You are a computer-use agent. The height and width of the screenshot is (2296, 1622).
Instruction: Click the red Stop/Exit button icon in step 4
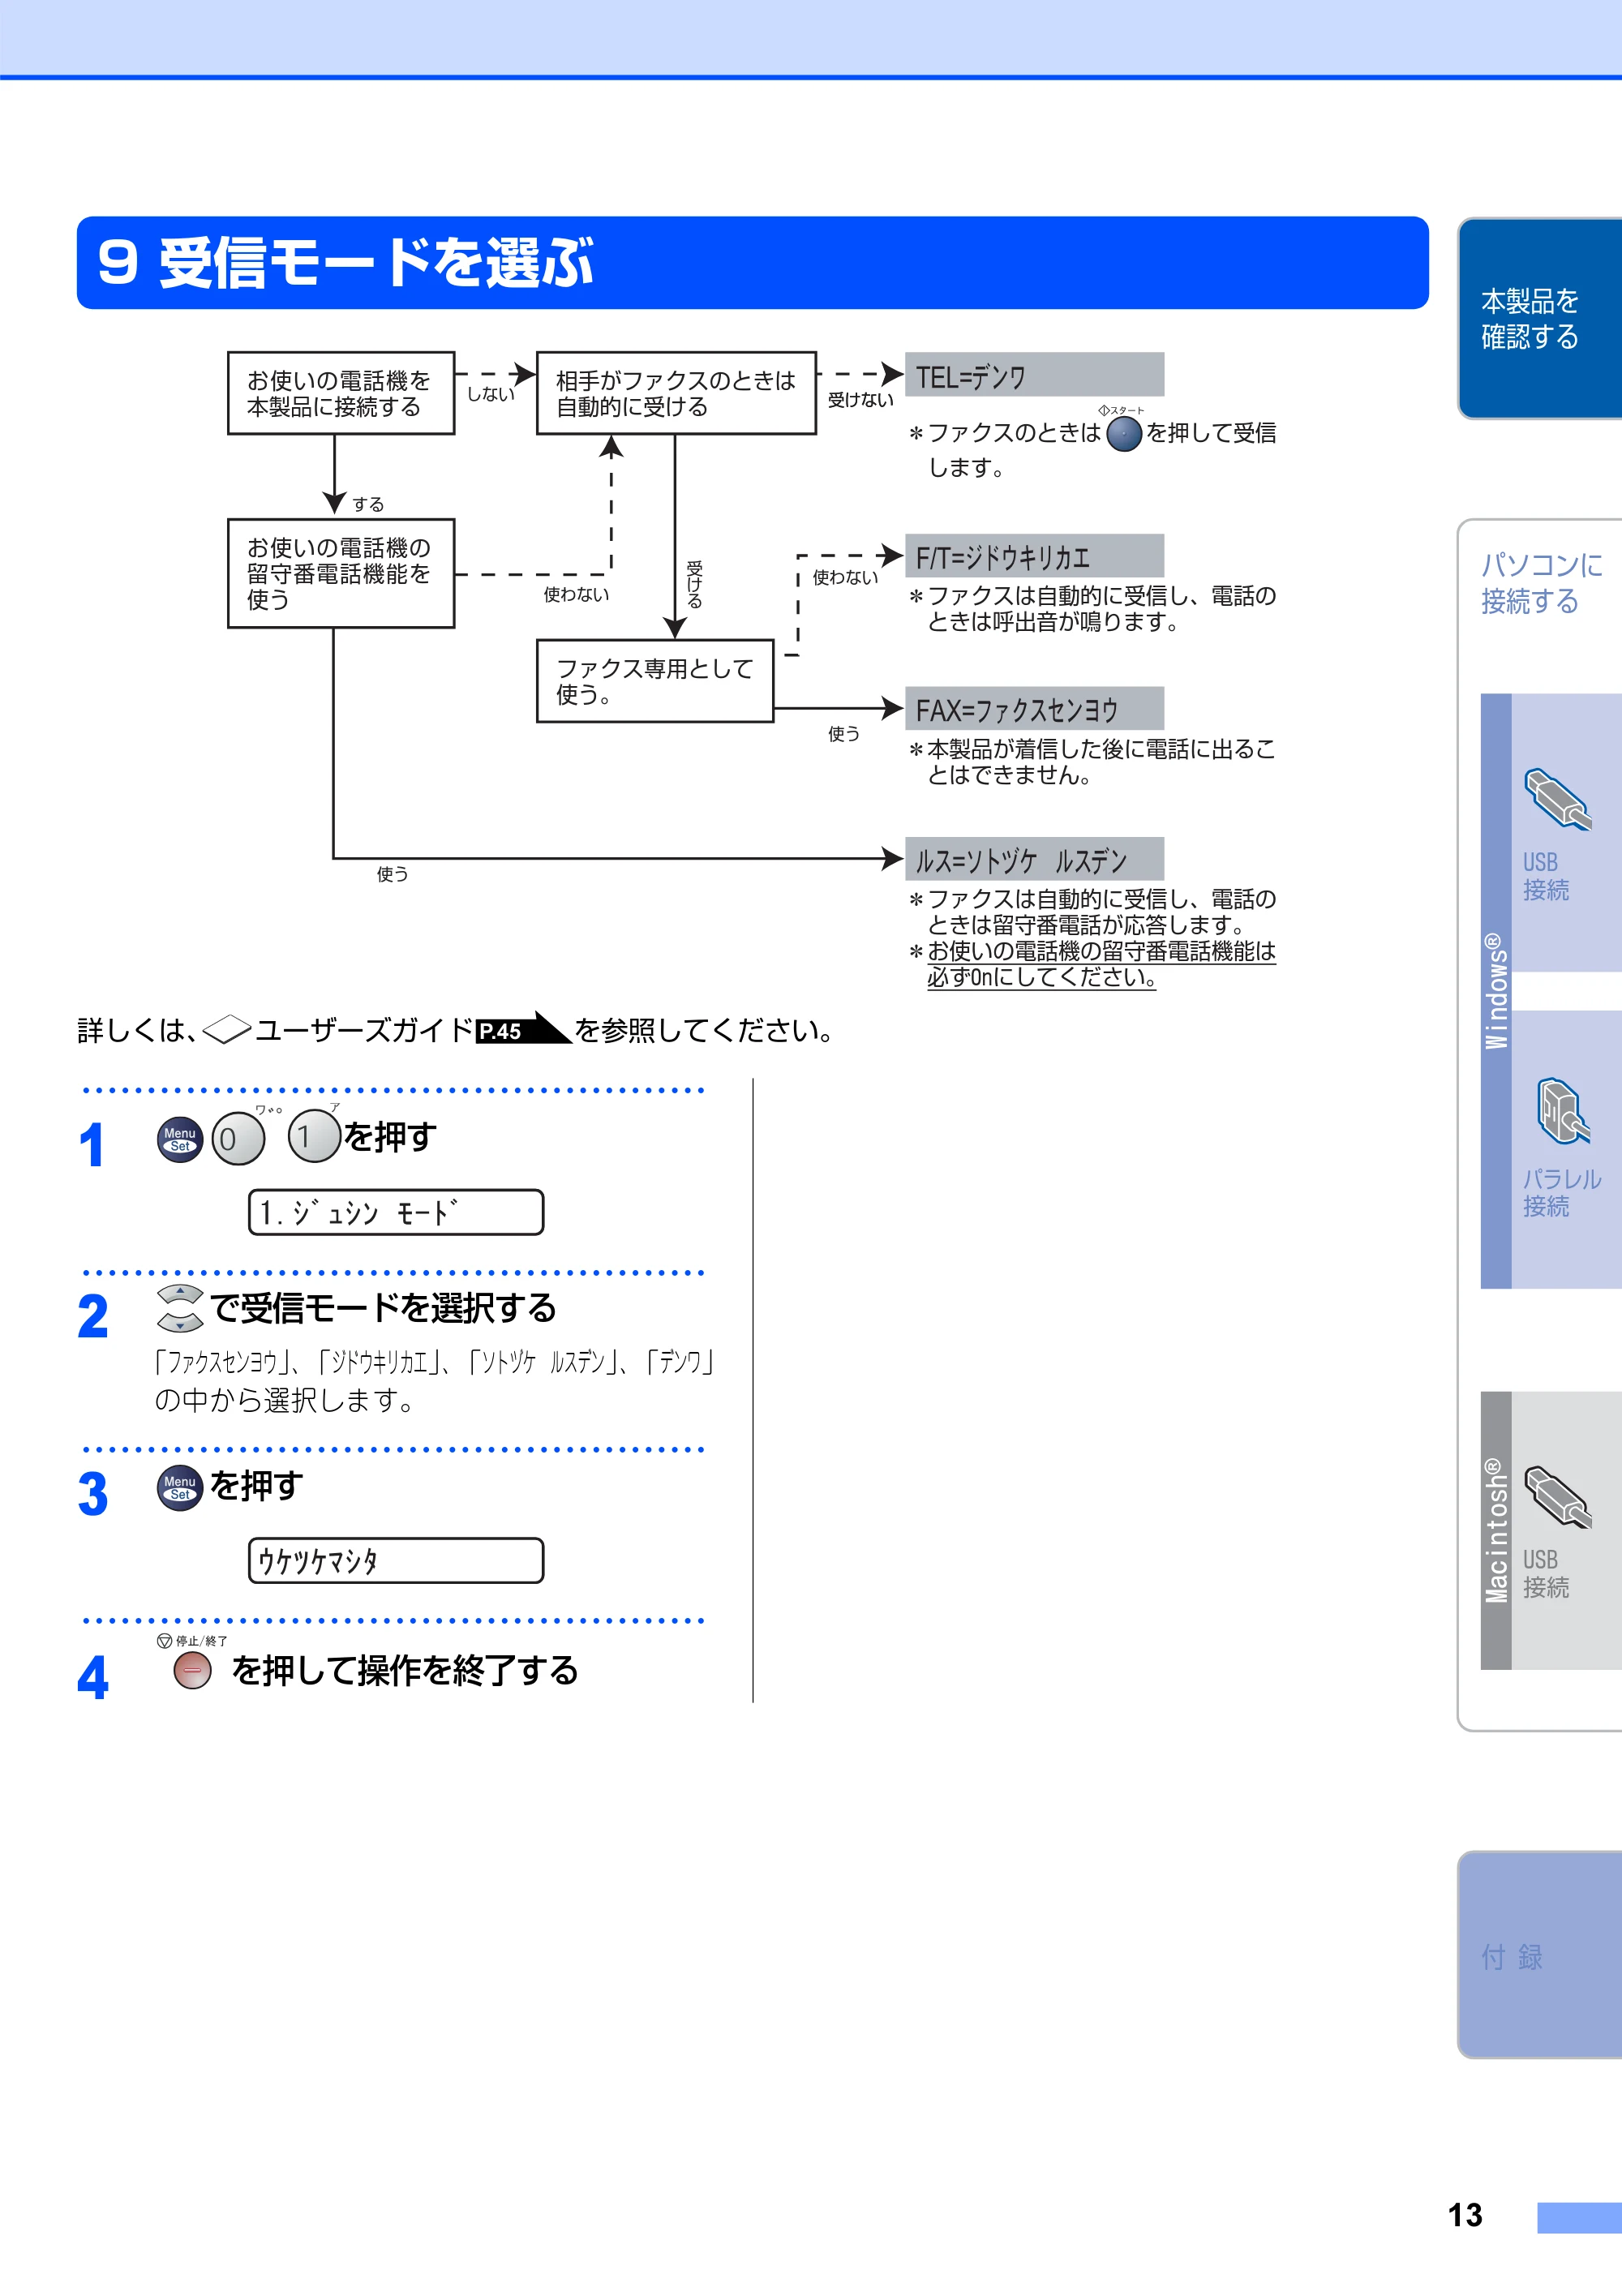tap(192, 1670)
